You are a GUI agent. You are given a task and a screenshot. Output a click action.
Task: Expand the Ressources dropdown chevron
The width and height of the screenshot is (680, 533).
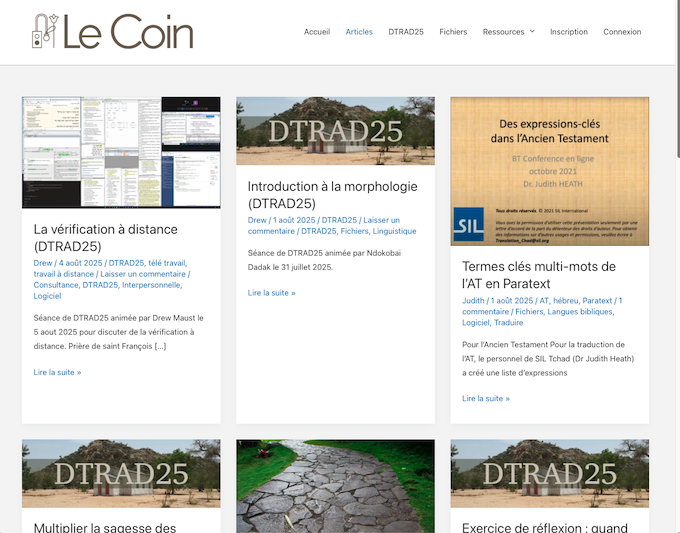pyautogui.click(x=532, y=31)
